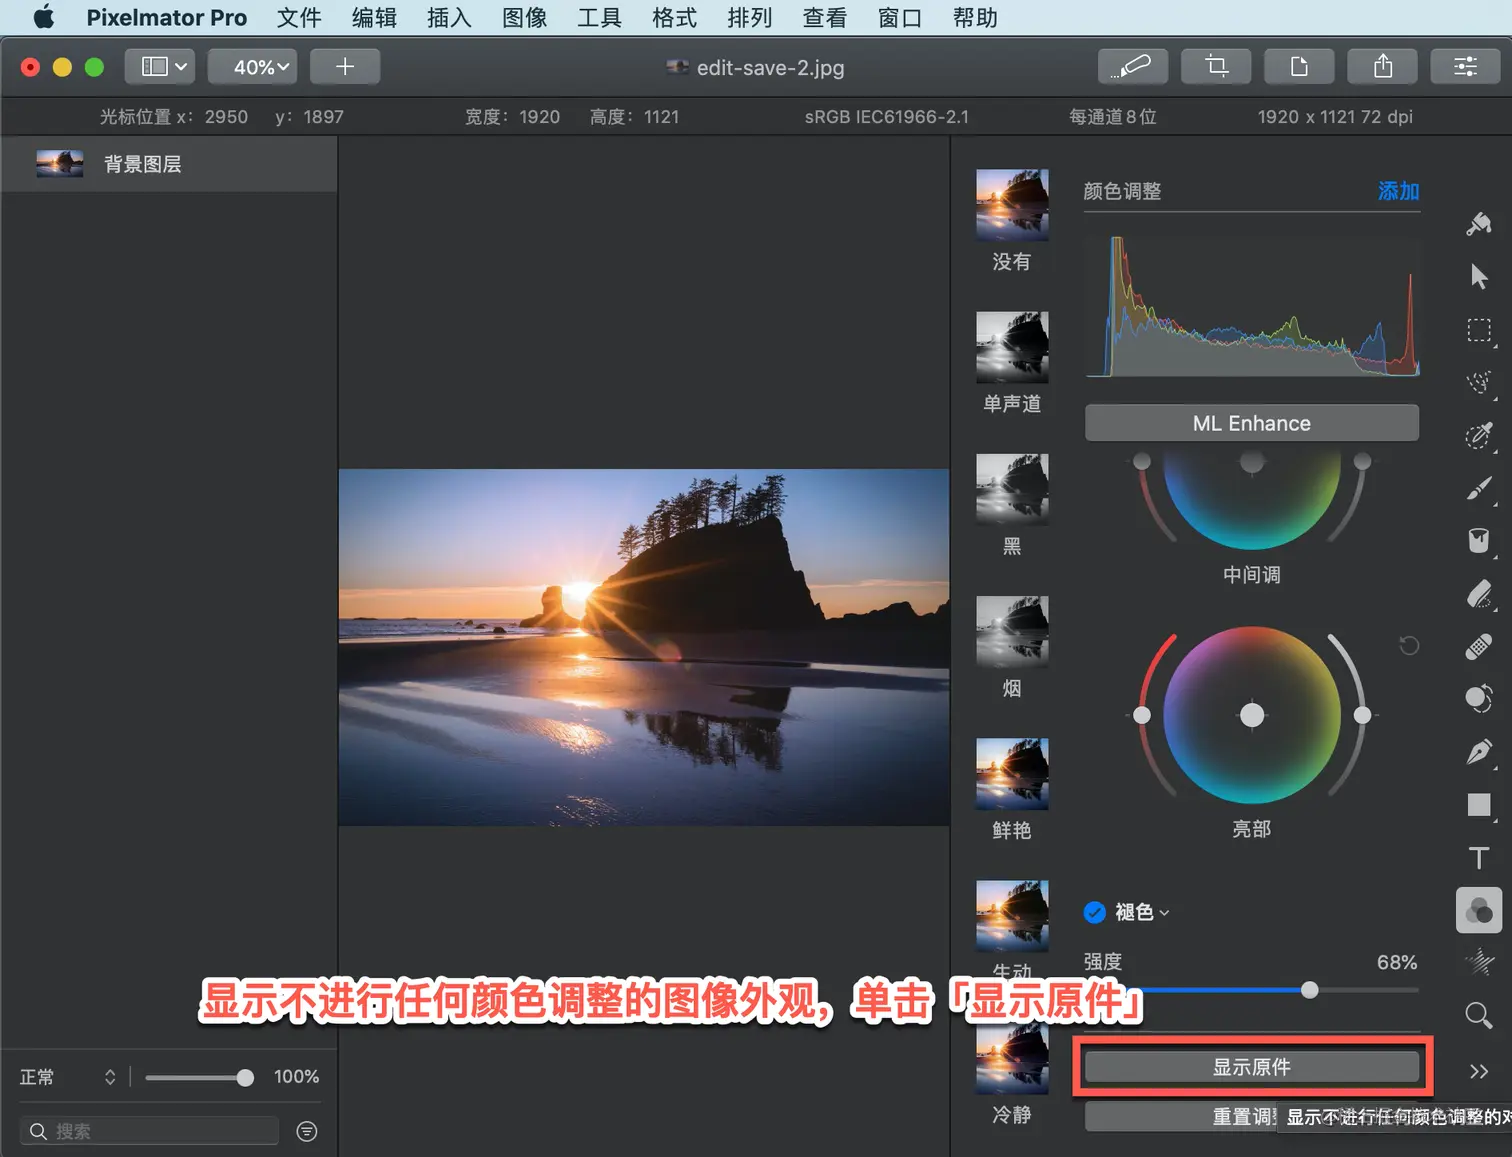Open the 窗口 menu

pos(900,17)
